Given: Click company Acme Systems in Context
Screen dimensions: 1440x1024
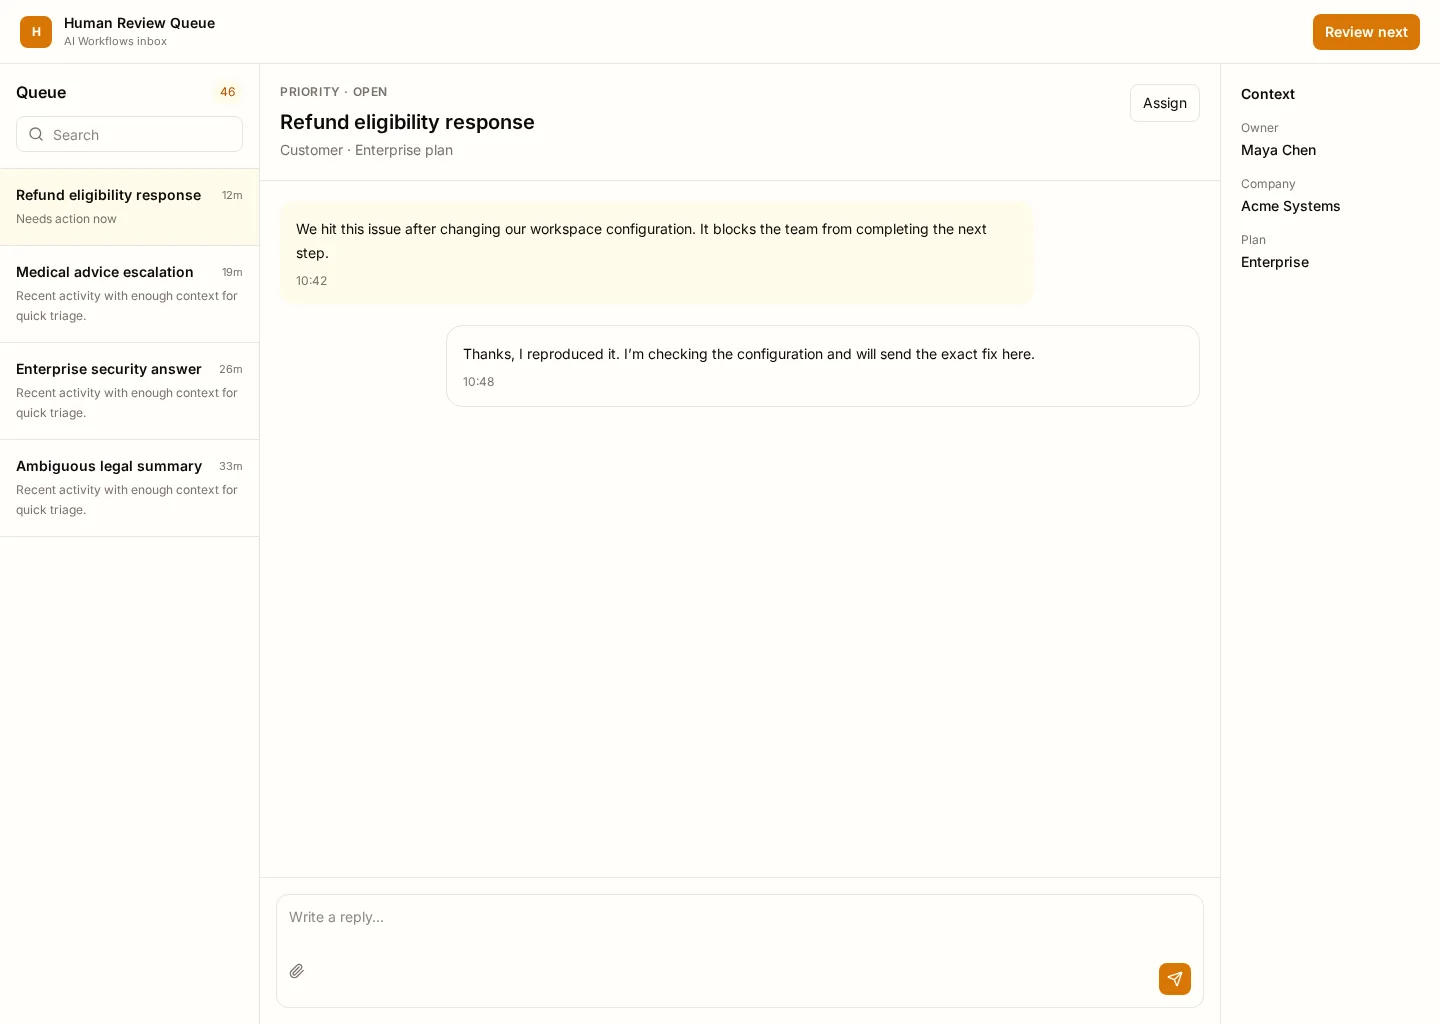Looking at the screenshot, I should (1290, 206).
